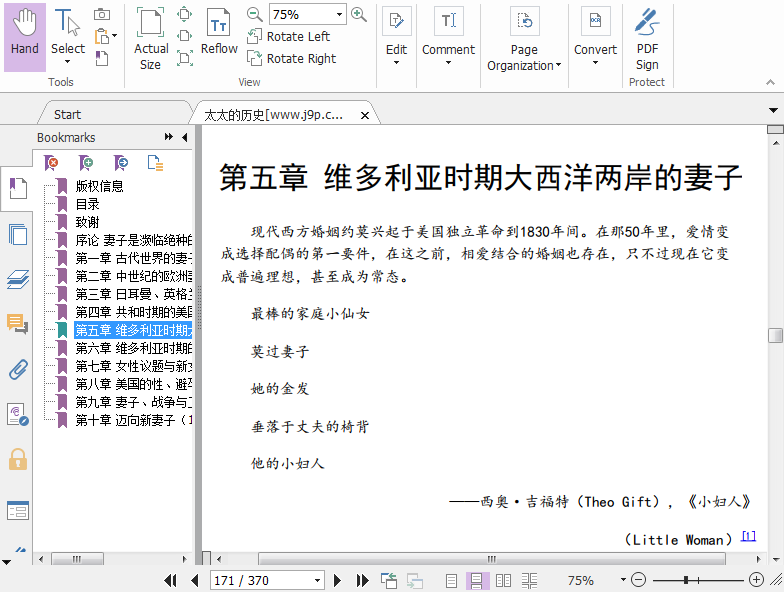This screenshot has height=592, width=784.
Task: Click the Fit Width icon
Action: (184, 36)
